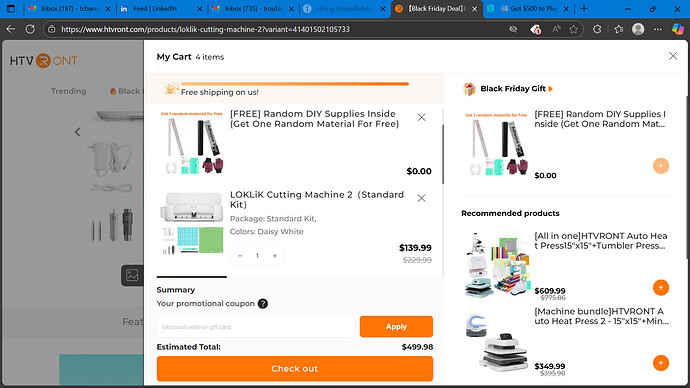Select the $499.98 estimated total value

(x=417, y=347)
